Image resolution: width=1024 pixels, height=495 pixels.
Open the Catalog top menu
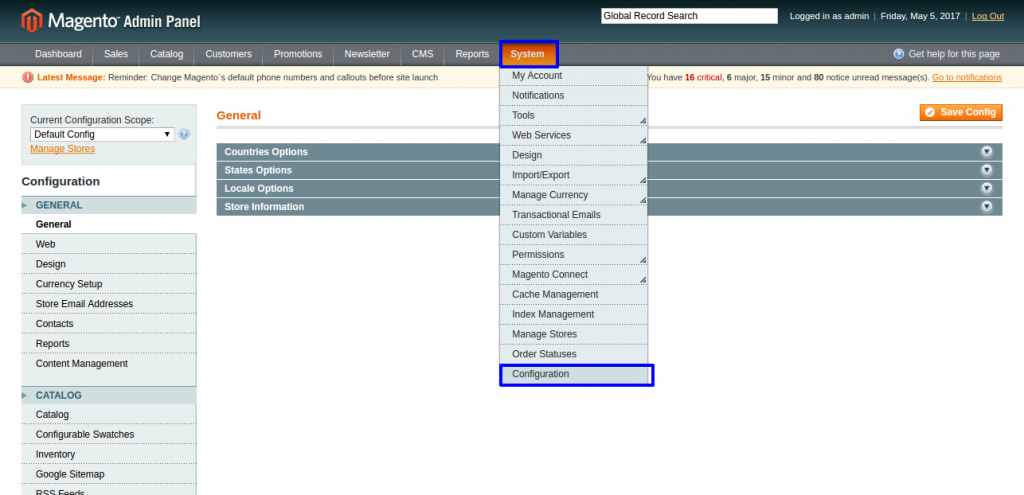(167, 54)
